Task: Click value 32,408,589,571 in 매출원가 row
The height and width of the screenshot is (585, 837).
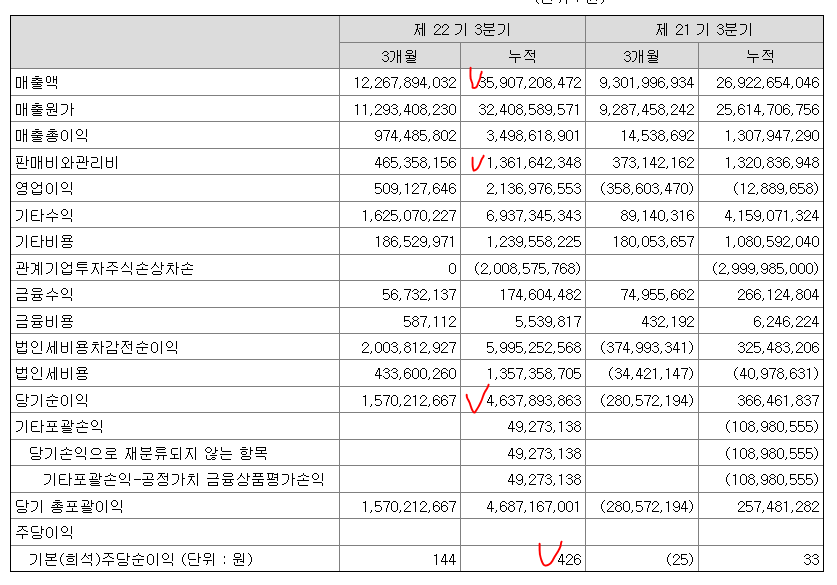Action: tap(529, 109)
